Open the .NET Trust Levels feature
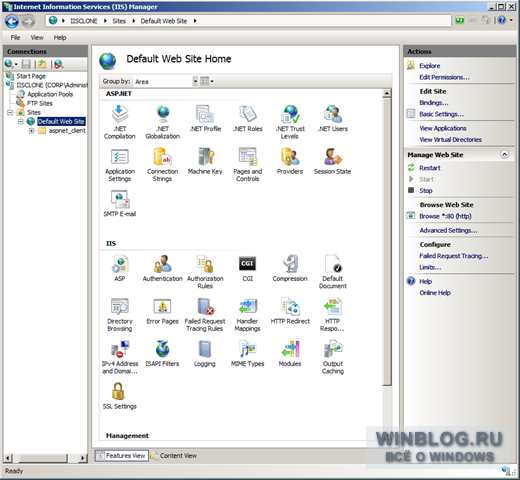 [x=290, y=122]
